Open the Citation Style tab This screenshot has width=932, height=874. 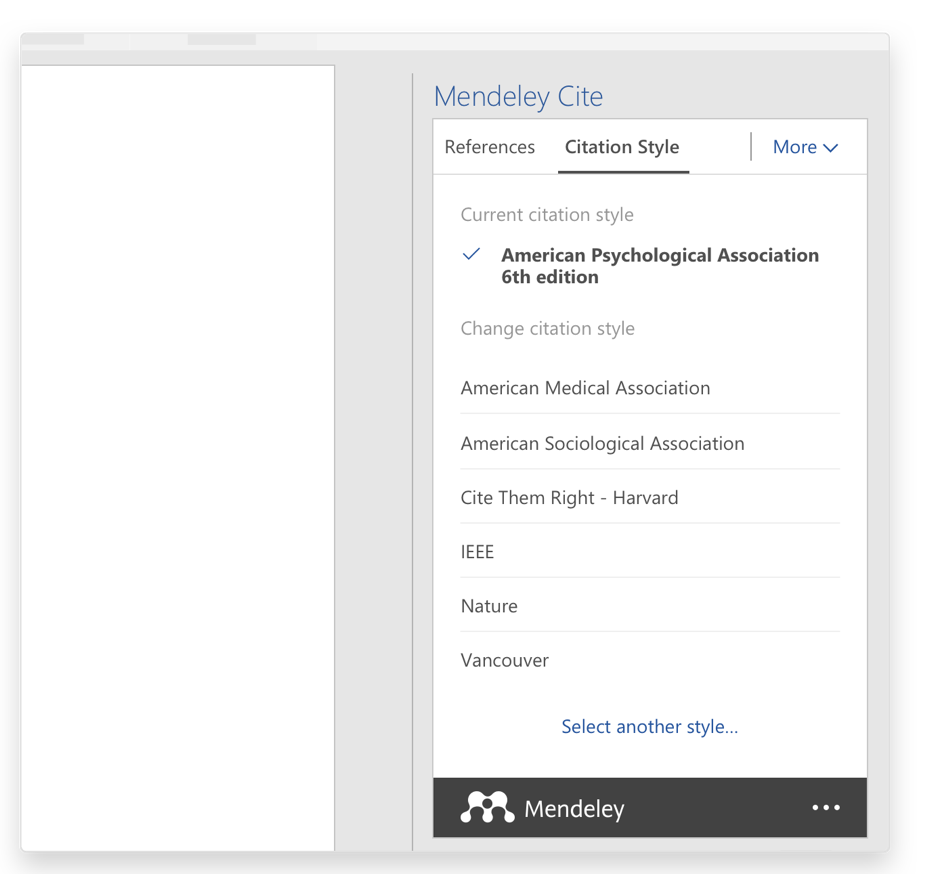coord(622,147)
